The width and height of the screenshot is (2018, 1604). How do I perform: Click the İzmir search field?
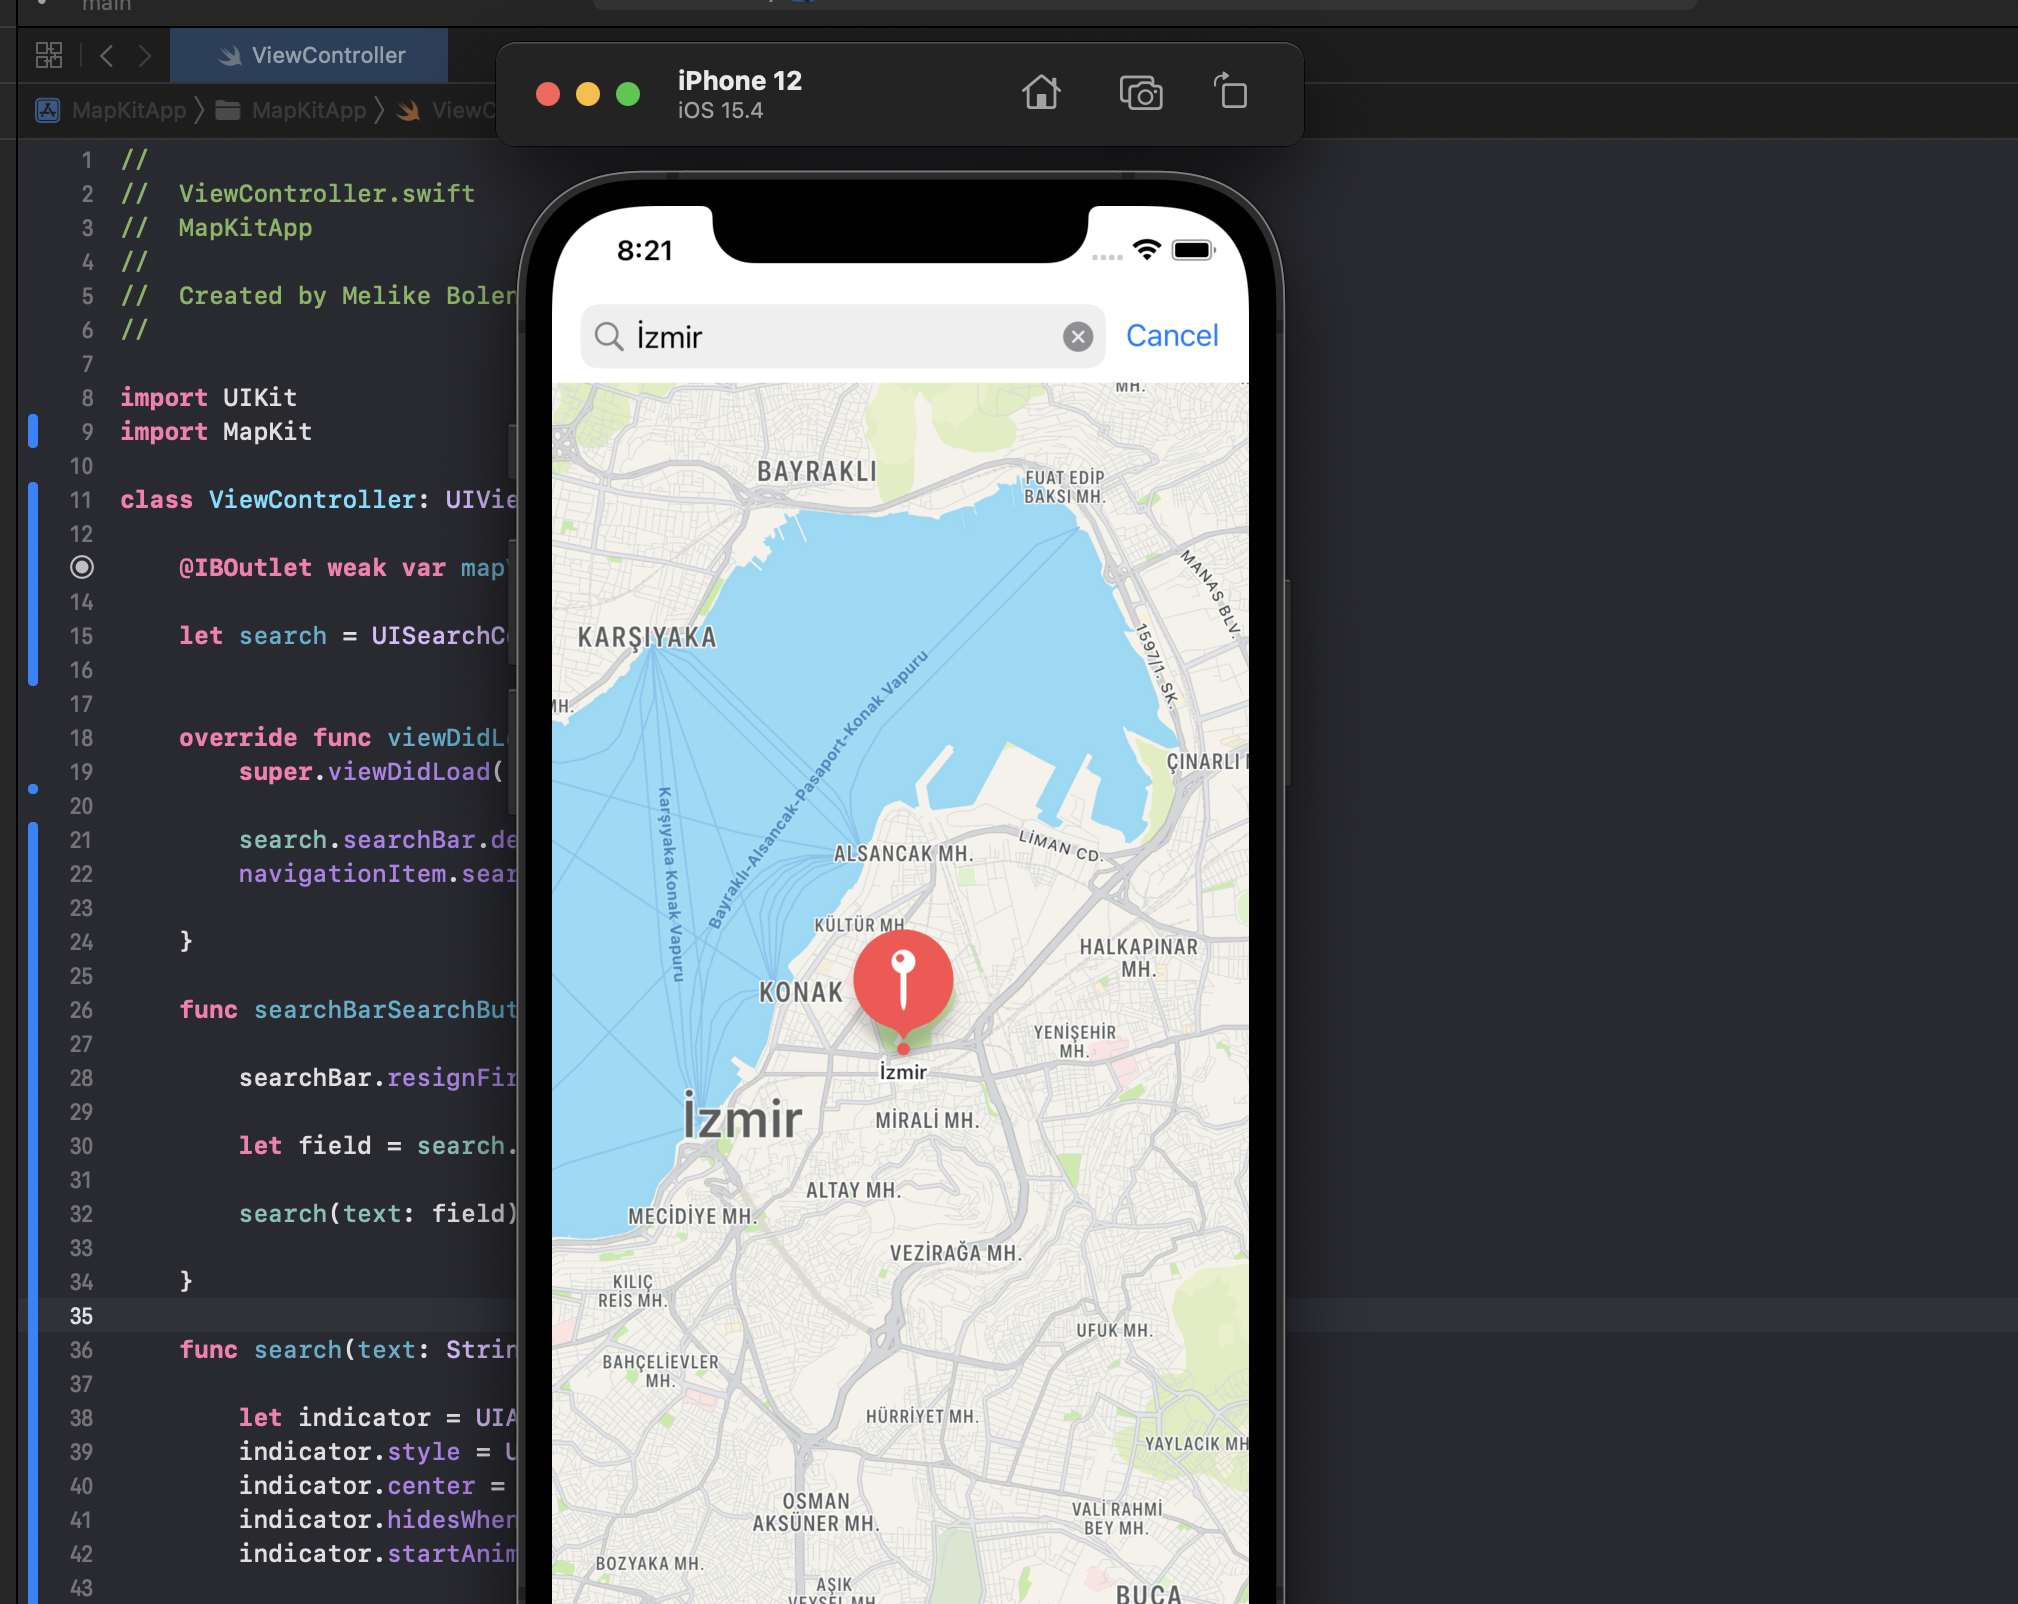coord(842,337)
